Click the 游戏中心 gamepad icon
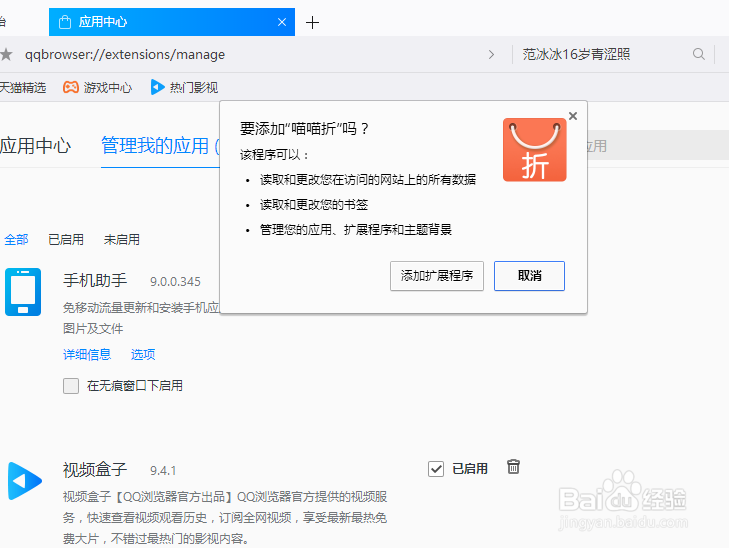Screen dimensions: 729x548 (x=71, y=87)
